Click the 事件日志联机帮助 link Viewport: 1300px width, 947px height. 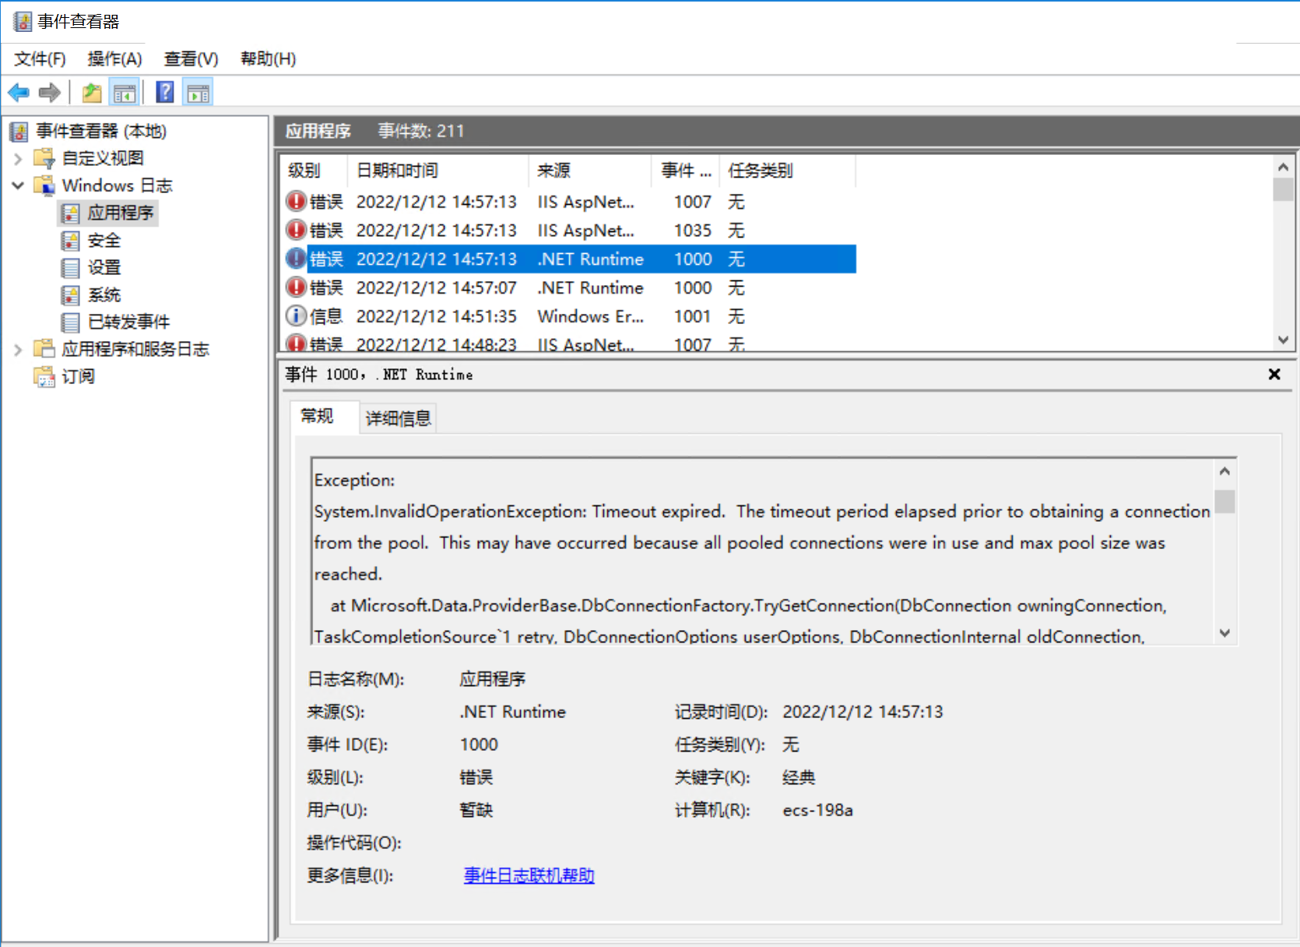pyautogui.click(x=529, y=876)
